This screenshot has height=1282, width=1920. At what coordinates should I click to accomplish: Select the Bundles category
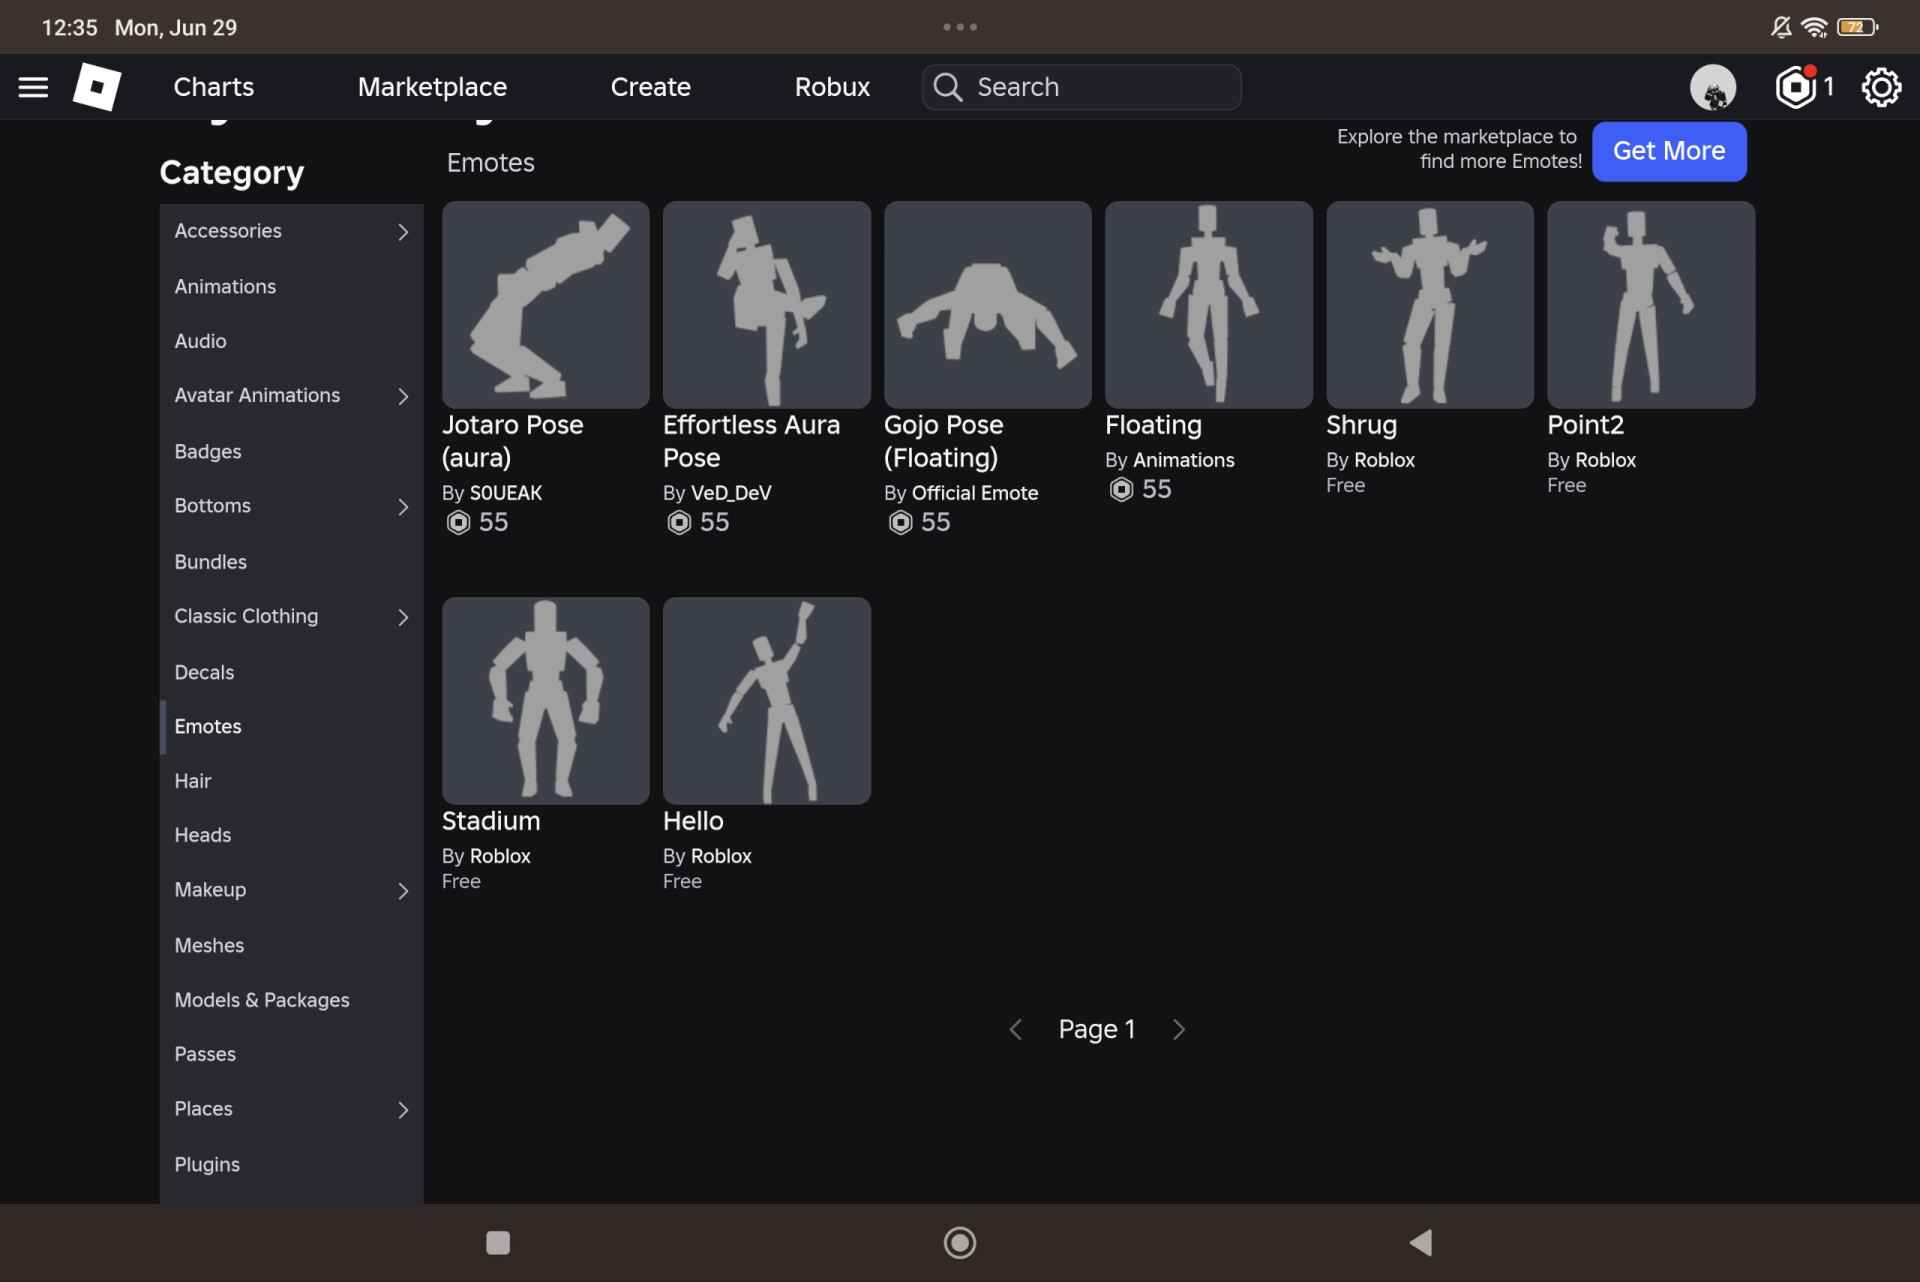291,562
